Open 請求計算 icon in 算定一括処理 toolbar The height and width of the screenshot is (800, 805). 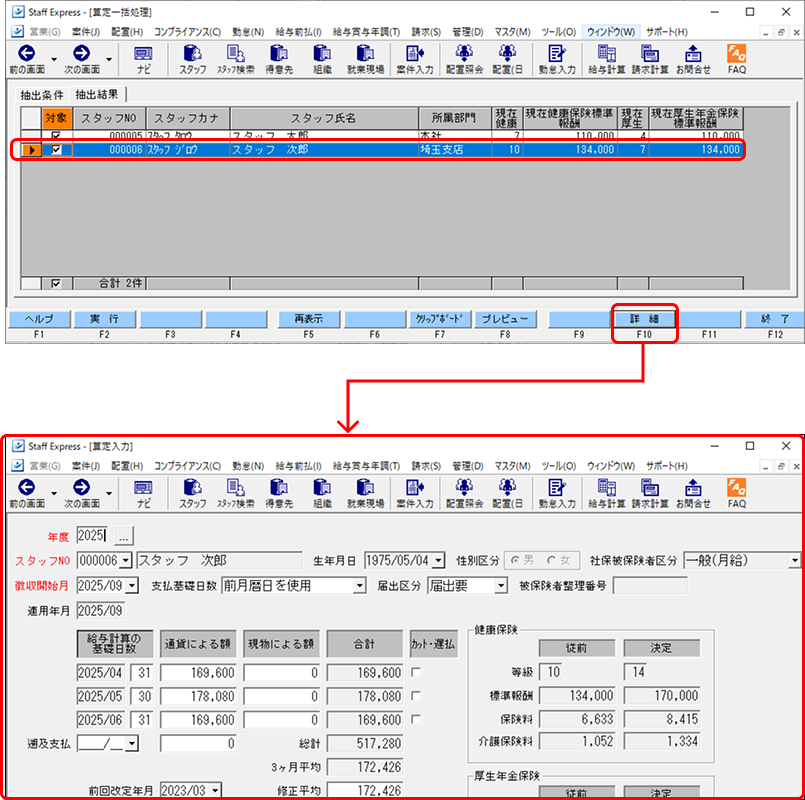click(x=649, y=54)
